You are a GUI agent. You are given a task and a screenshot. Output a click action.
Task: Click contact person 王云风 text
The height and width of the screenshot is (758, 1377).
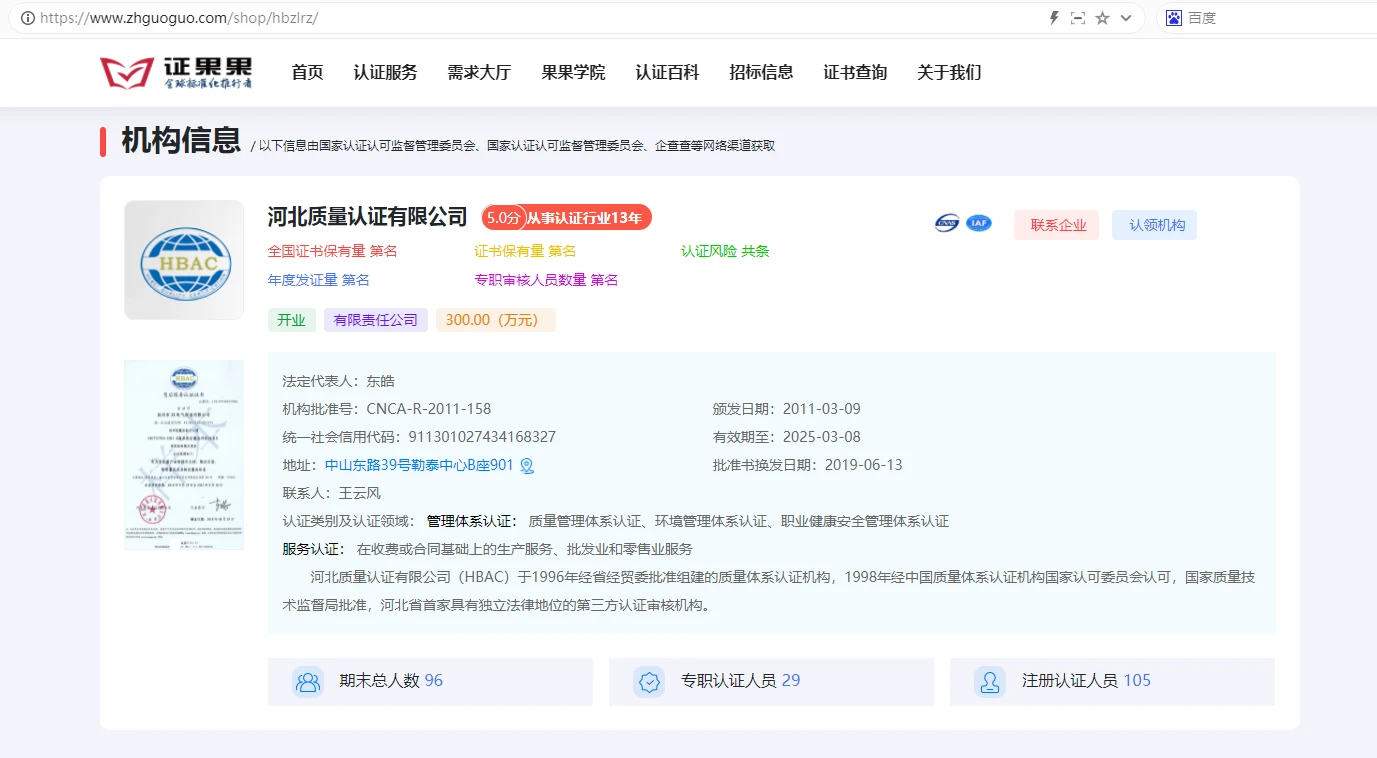pos(360,493)
